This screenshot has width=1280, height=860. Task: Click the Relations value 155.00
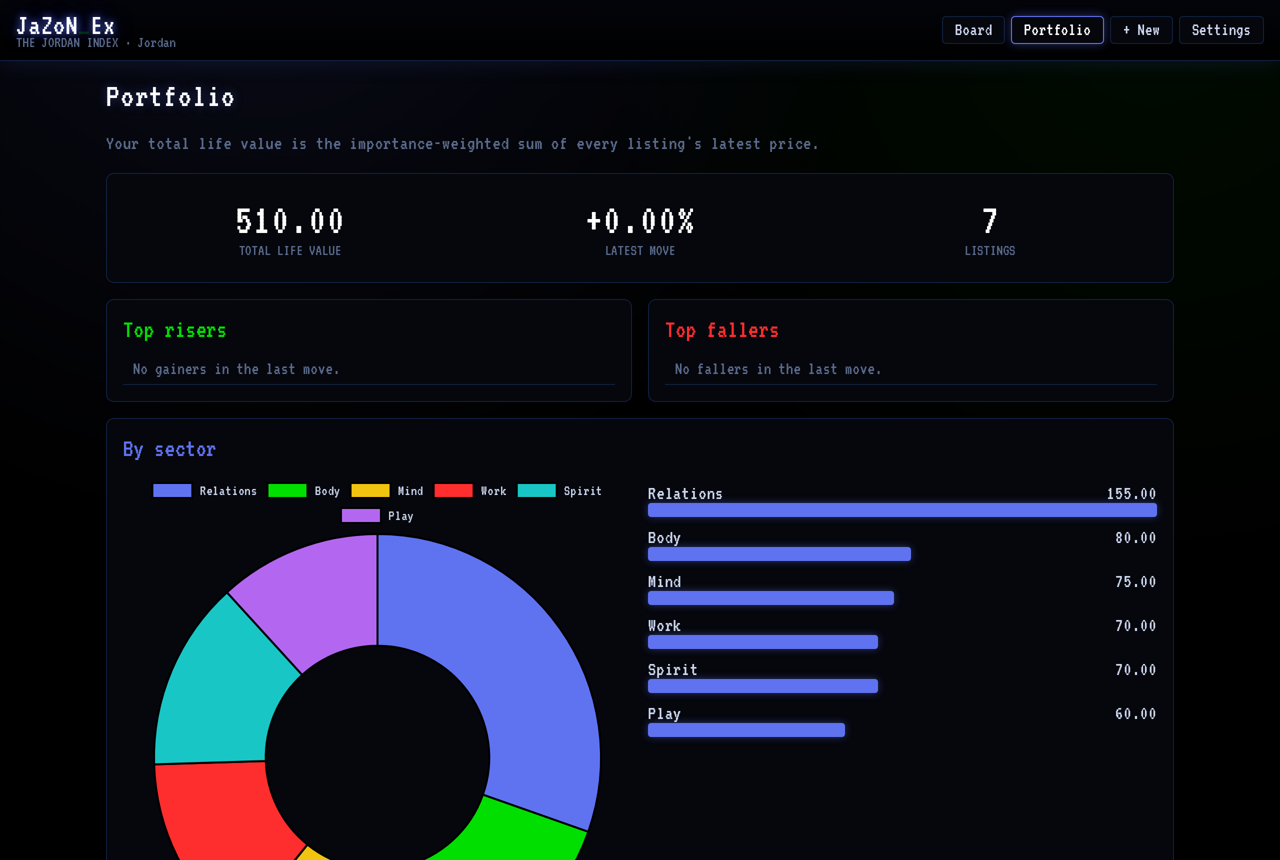1131,494
